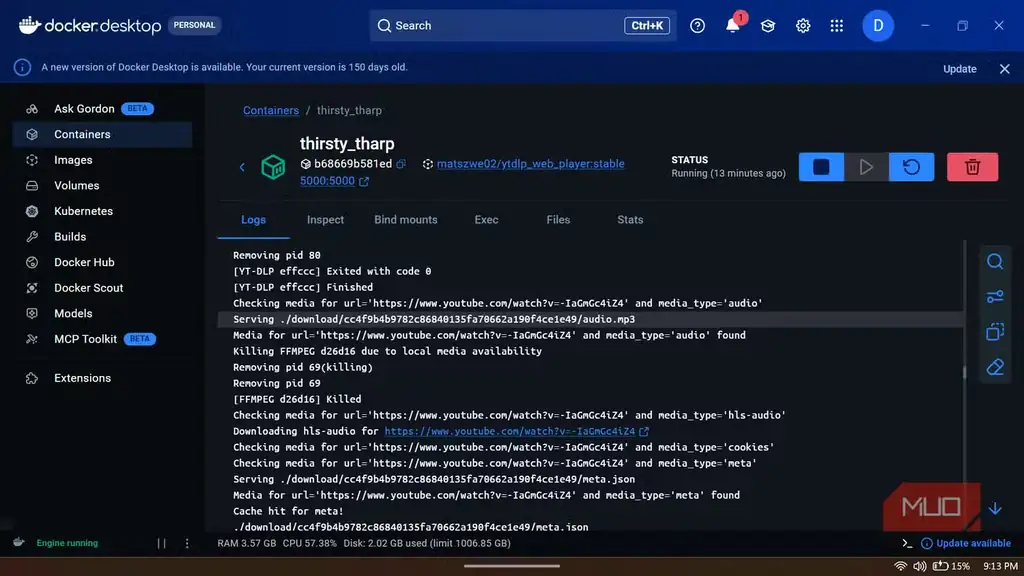1024x576 pixels.
Task: Open Extensions in sidebar
Action: point(103,378)
